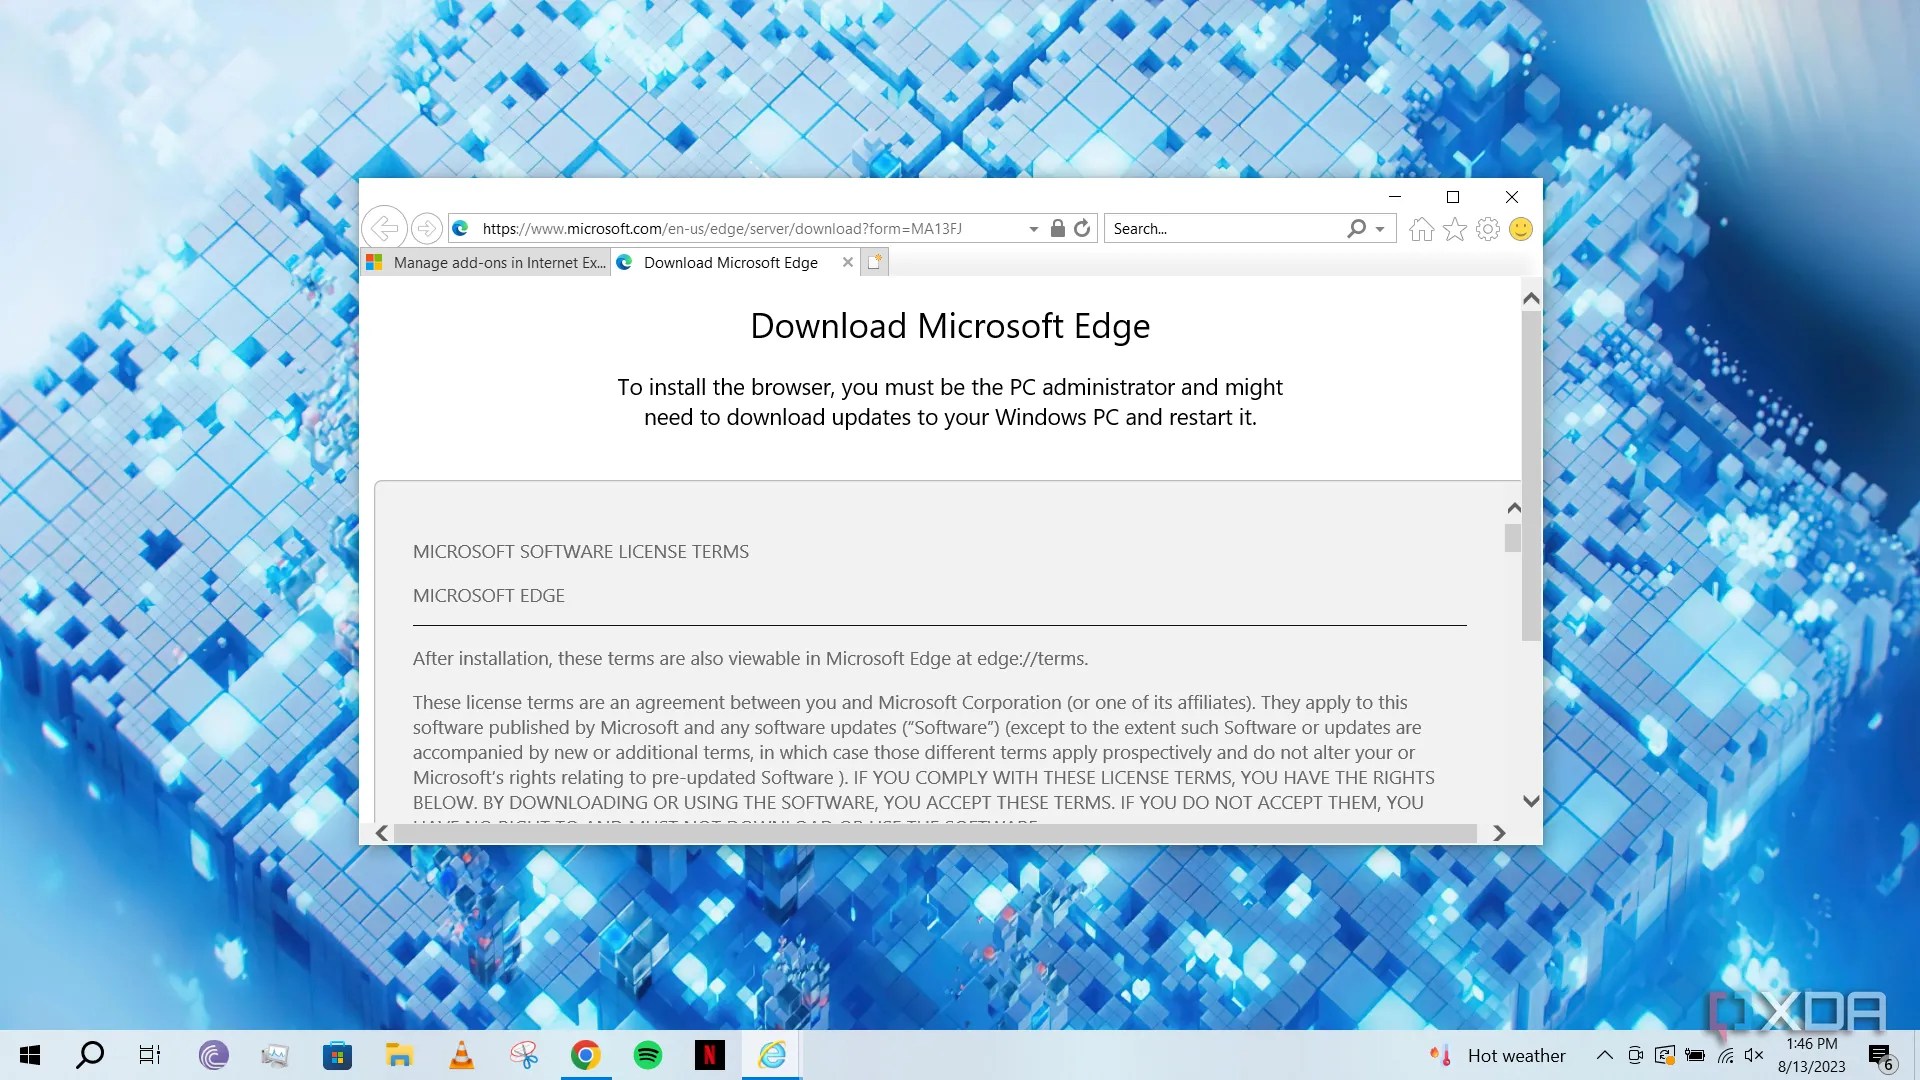Screen dimensions: 1920x1080
Task: Toggle the muted volume tray icon
Action: 1754,1055
